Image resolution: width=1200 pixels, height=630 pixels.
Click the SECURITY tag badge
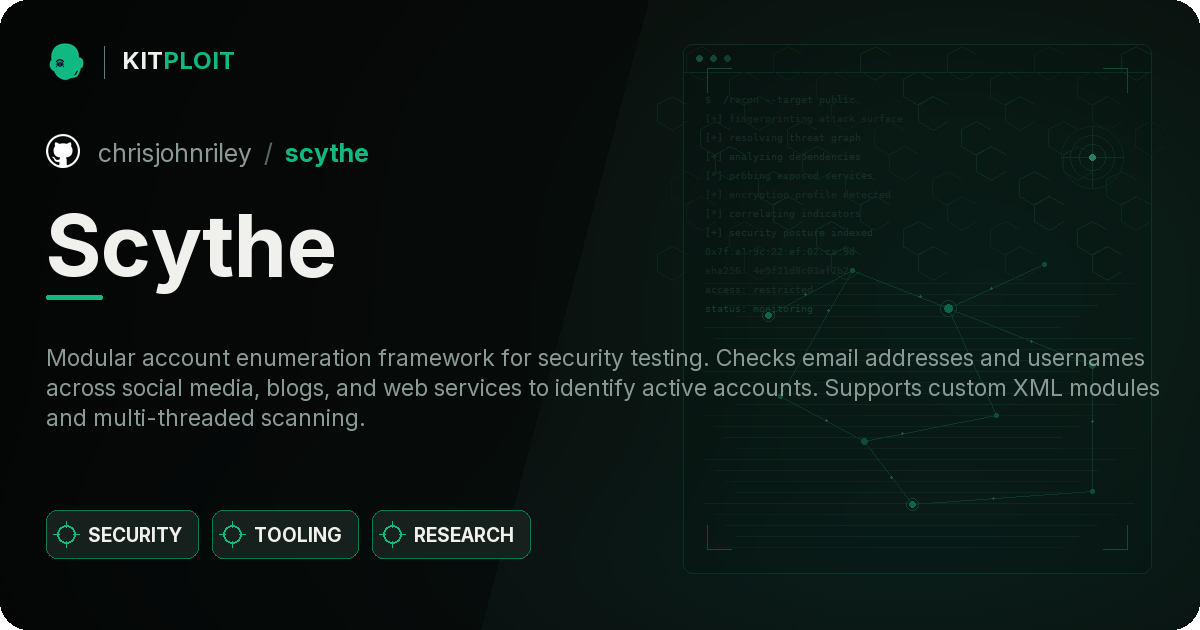(x=122, y=535)
